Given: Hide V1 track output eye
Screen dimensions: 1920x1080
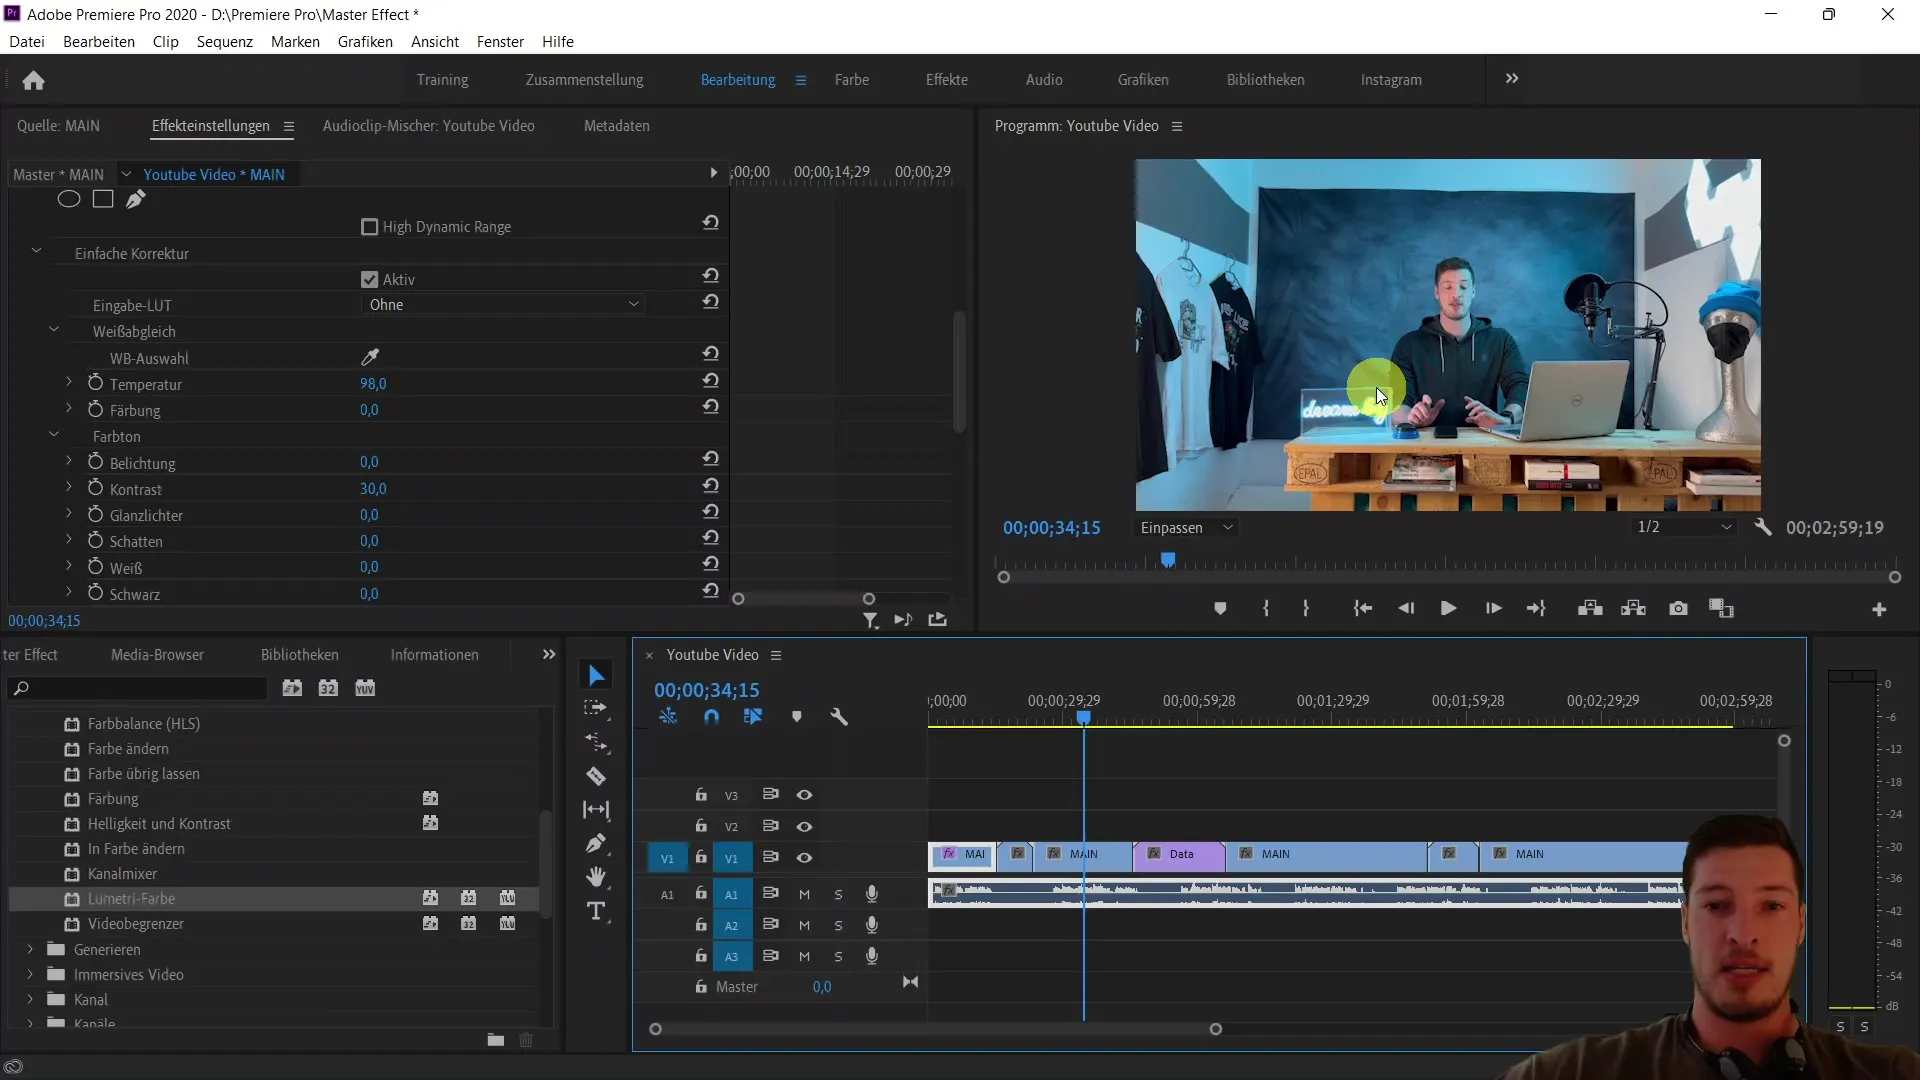Looking at the screenshot, I should [x=804, y=858].
